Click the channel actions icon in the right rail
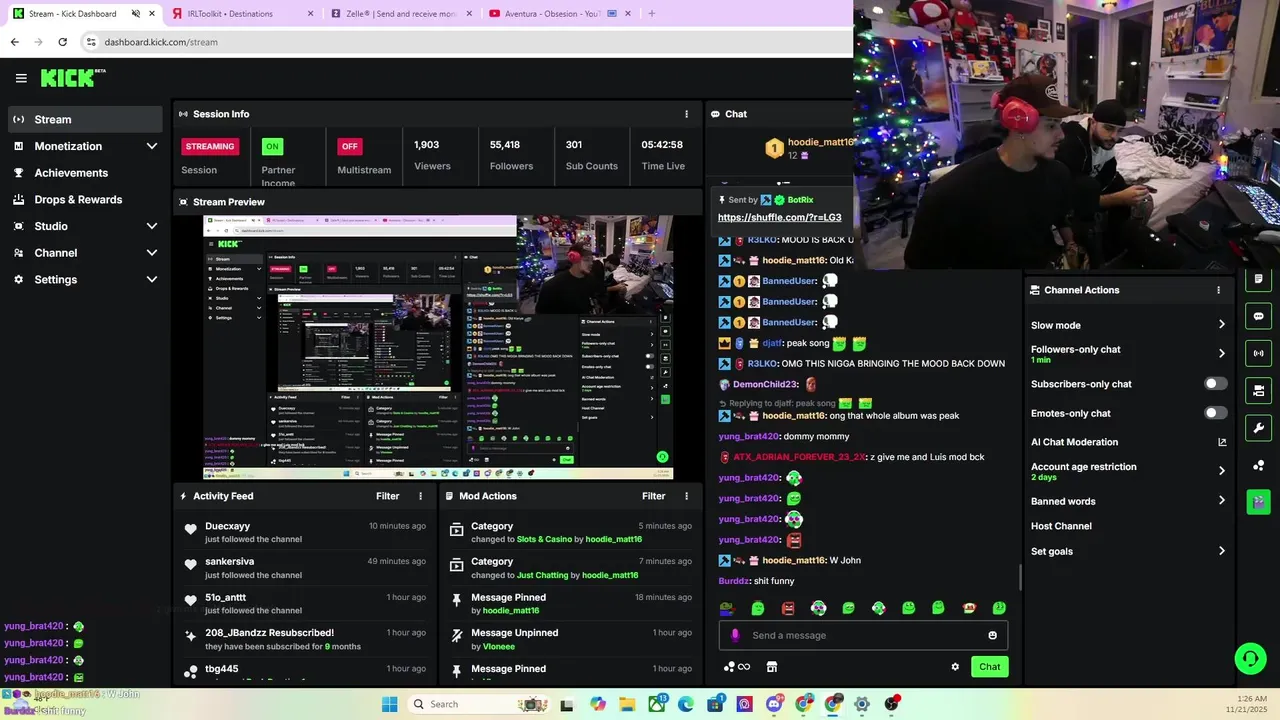This screenshot has width=1280, height=720. point(1258,390)
